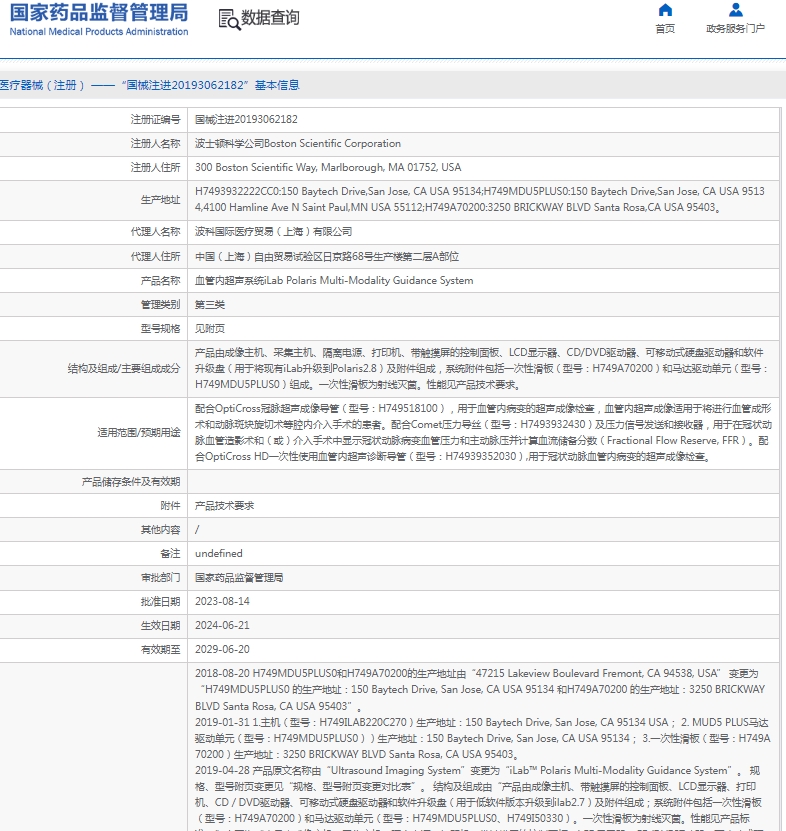
Task: Click the 附件 label
Action: (x=170, y=506)
